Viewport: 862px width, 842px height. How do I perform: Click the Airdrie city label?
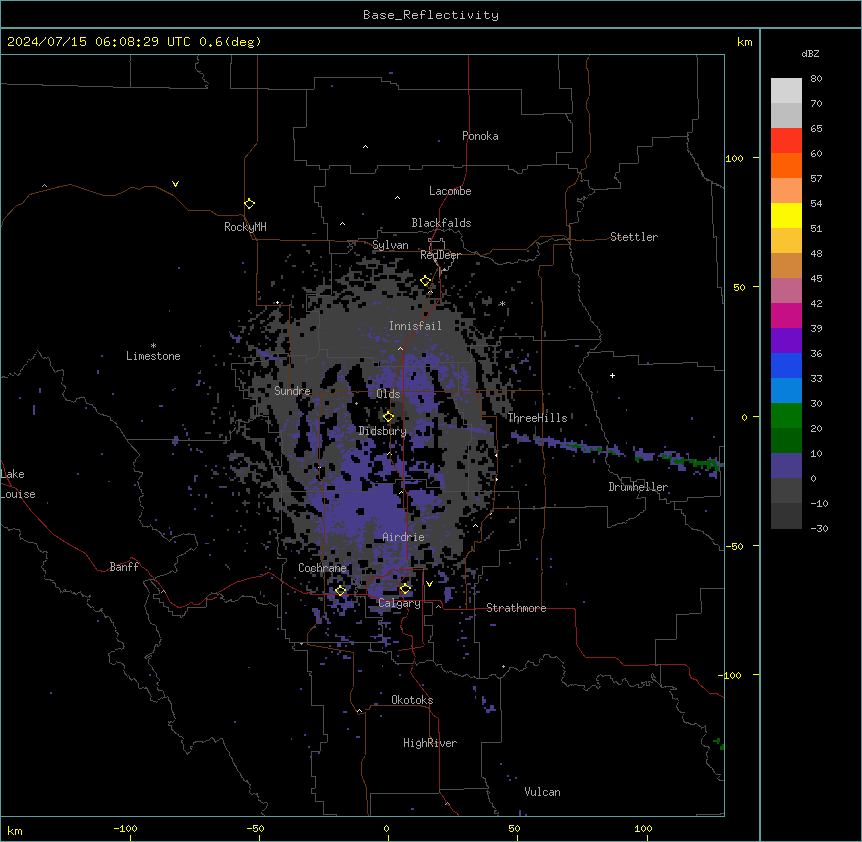click(404, 537)
